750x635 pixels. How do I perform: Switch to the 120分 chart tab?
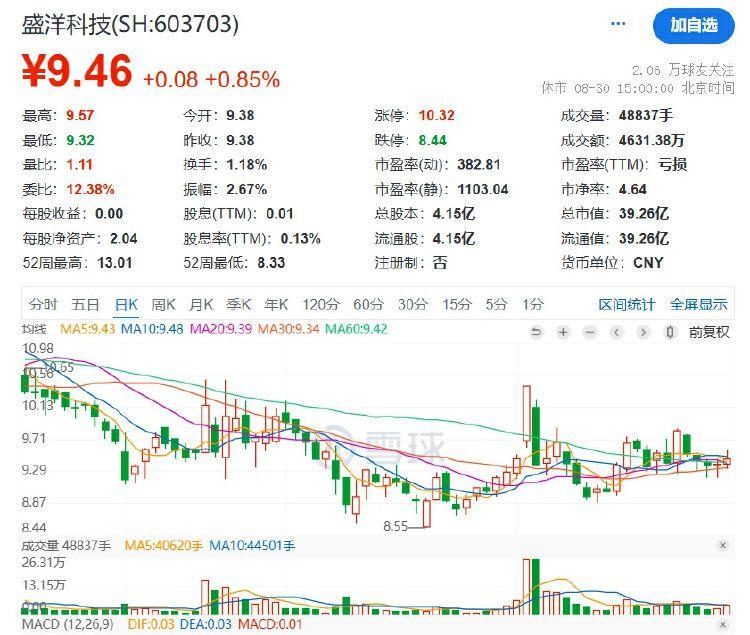321,304
